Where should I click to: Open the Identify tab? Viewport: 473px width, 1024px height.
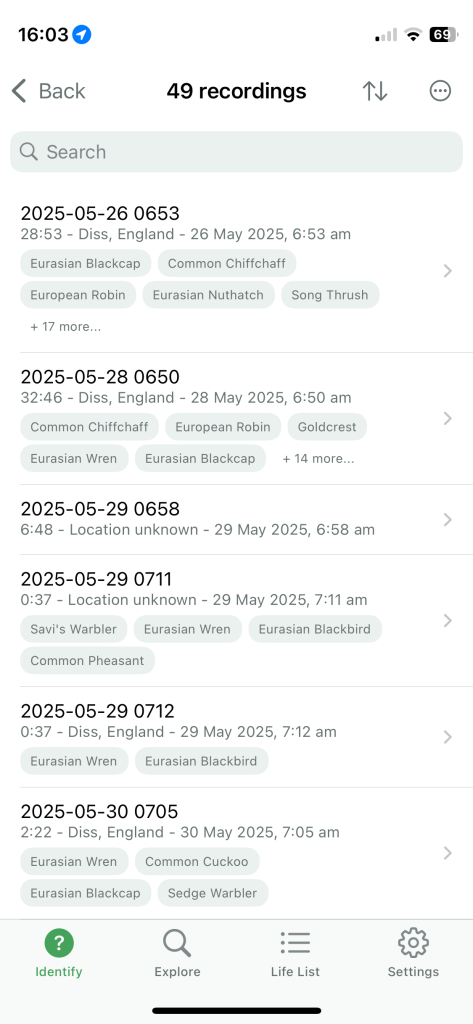[59, 954]
